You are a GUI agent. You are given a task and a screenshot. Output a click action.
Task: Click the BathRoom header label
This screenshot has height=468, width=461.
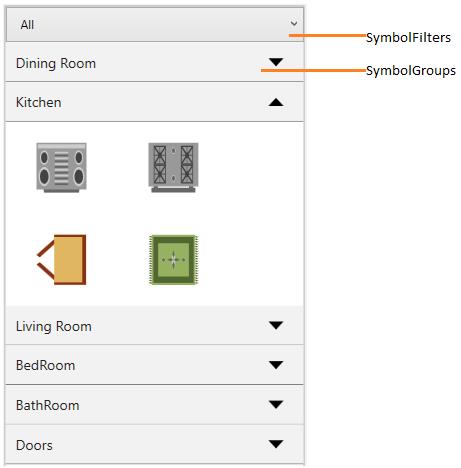coord(48,405)
